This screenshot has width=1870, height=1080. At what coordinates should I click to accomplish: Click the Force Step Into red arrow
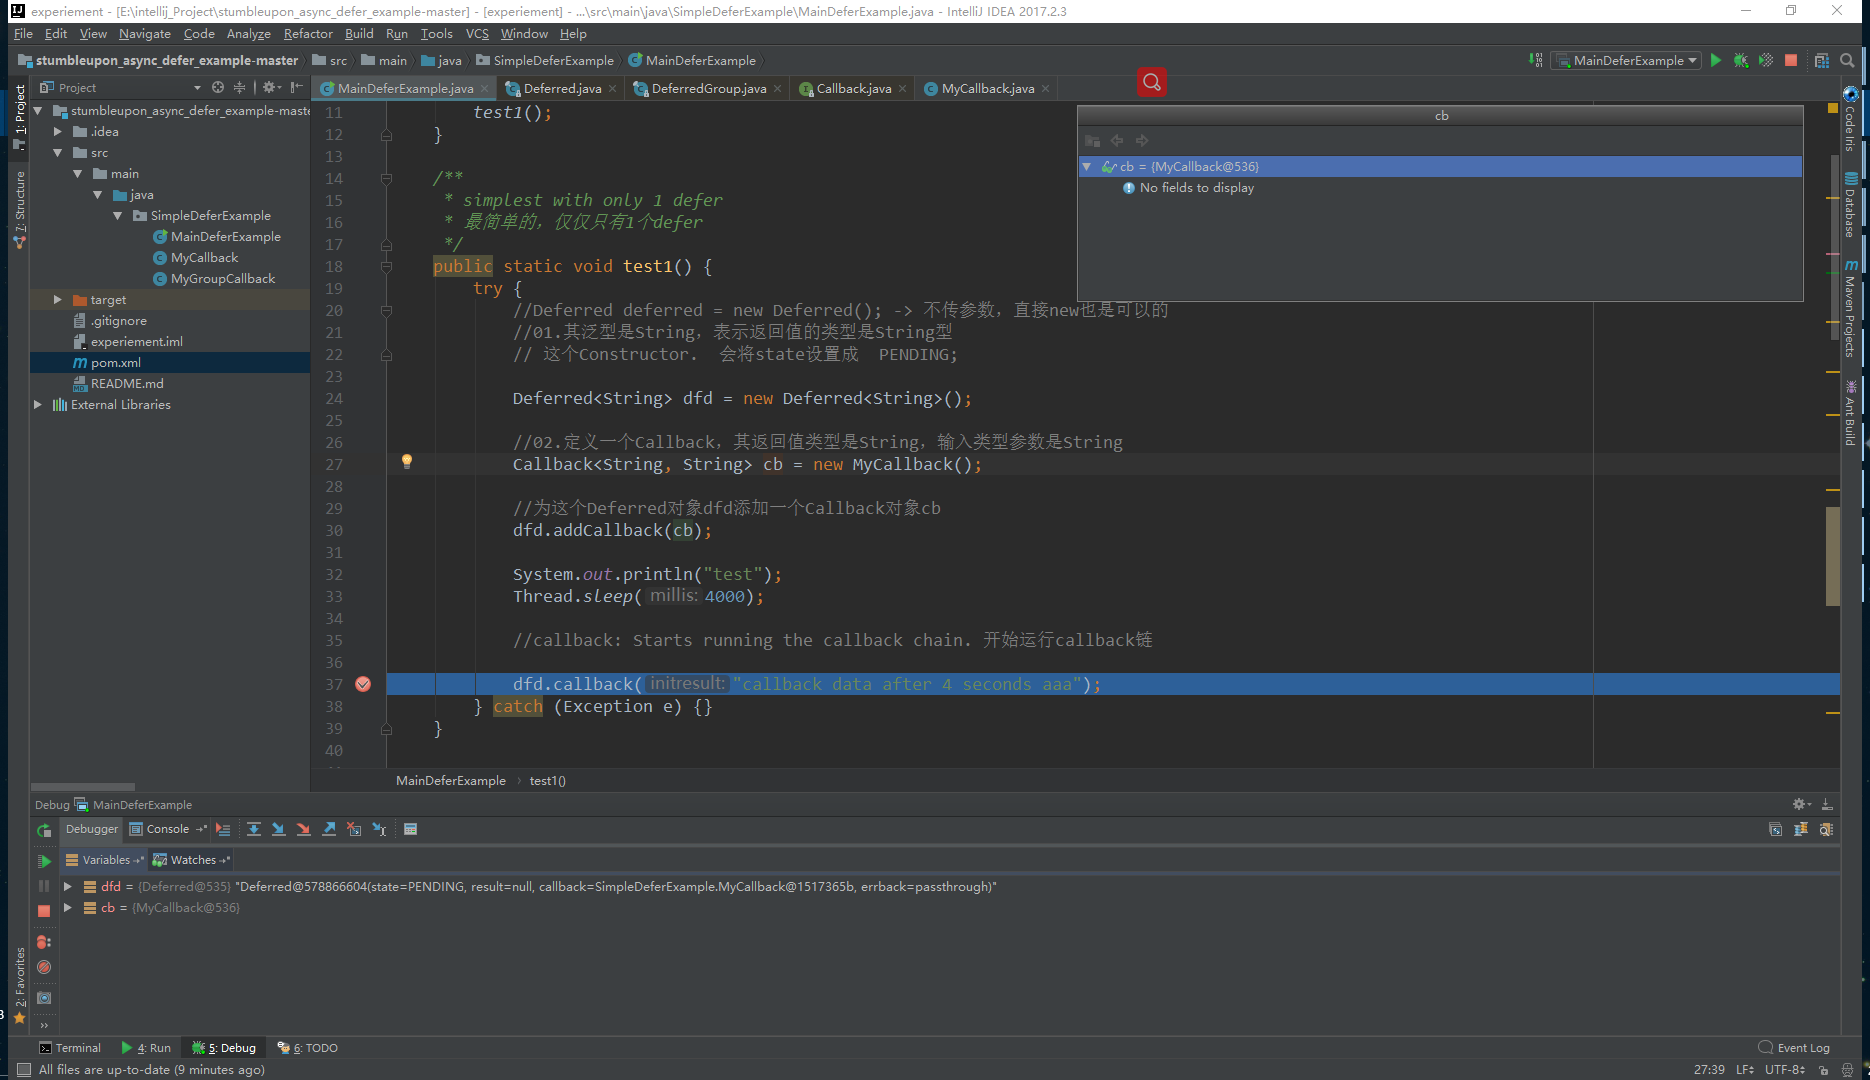pos(304,829)
